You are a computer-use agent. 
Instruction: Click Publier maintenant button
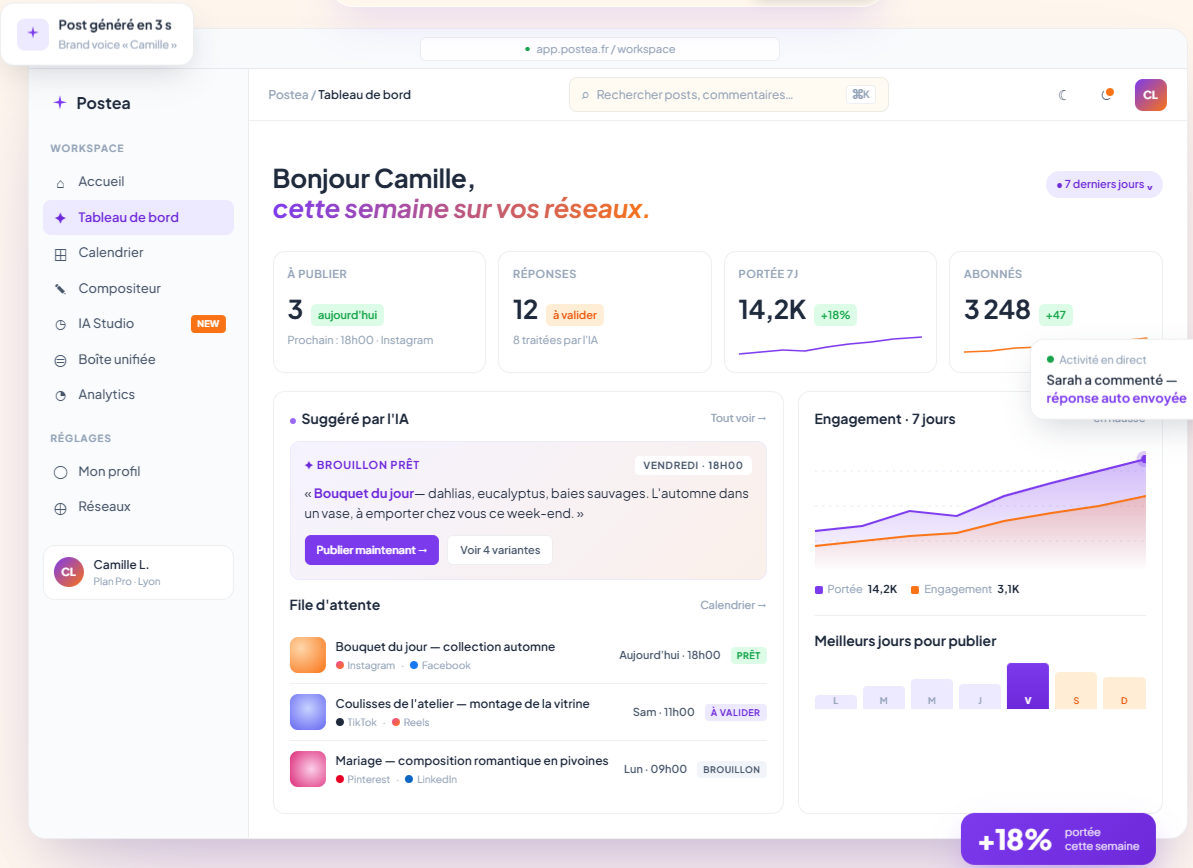pyautogui.click(x=371, y=550)
